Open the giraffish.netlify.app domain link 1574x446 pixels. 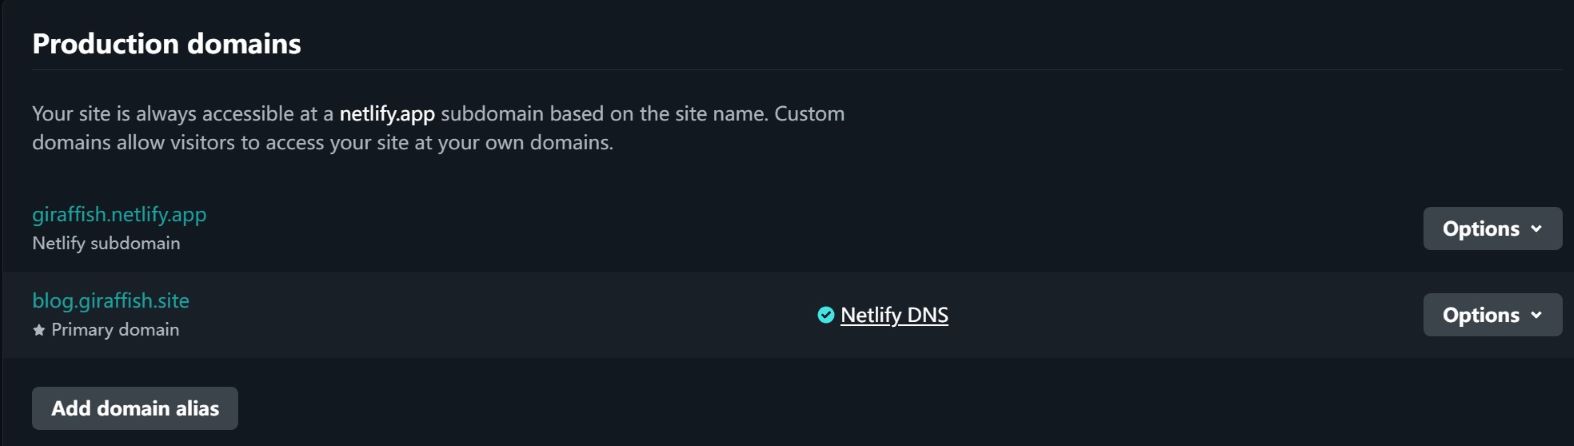tap(119, 214)
